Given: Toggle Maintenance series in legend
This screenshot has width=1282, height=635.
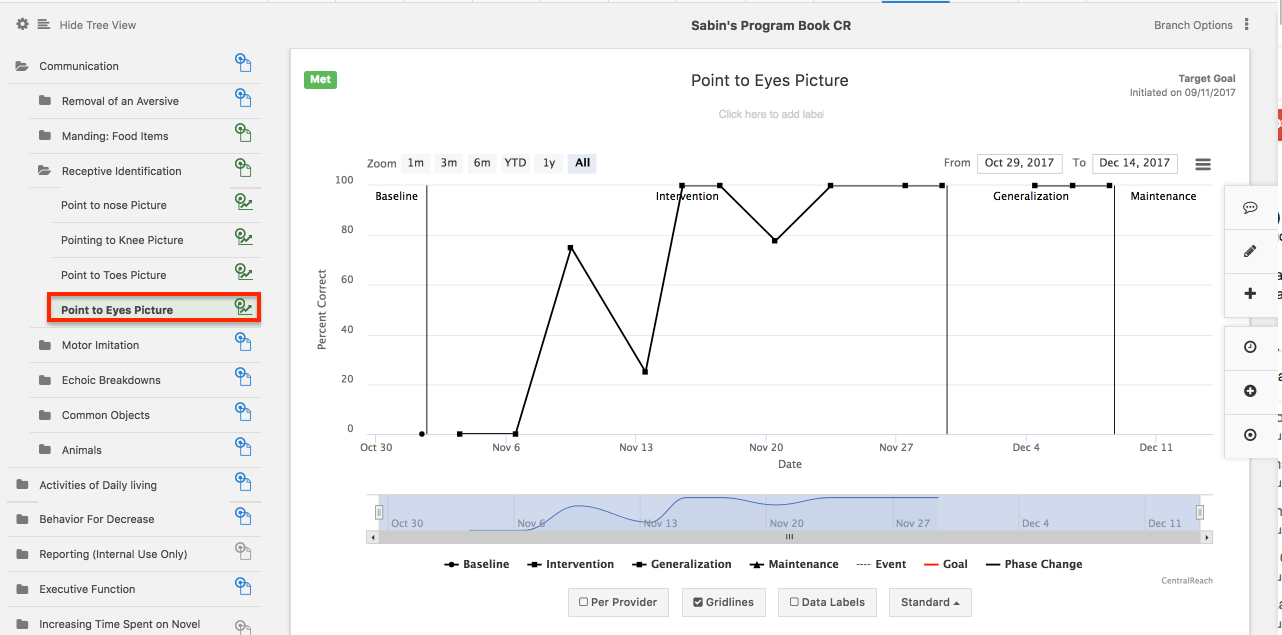Looking at the screenshot, I should pos(793,564).
